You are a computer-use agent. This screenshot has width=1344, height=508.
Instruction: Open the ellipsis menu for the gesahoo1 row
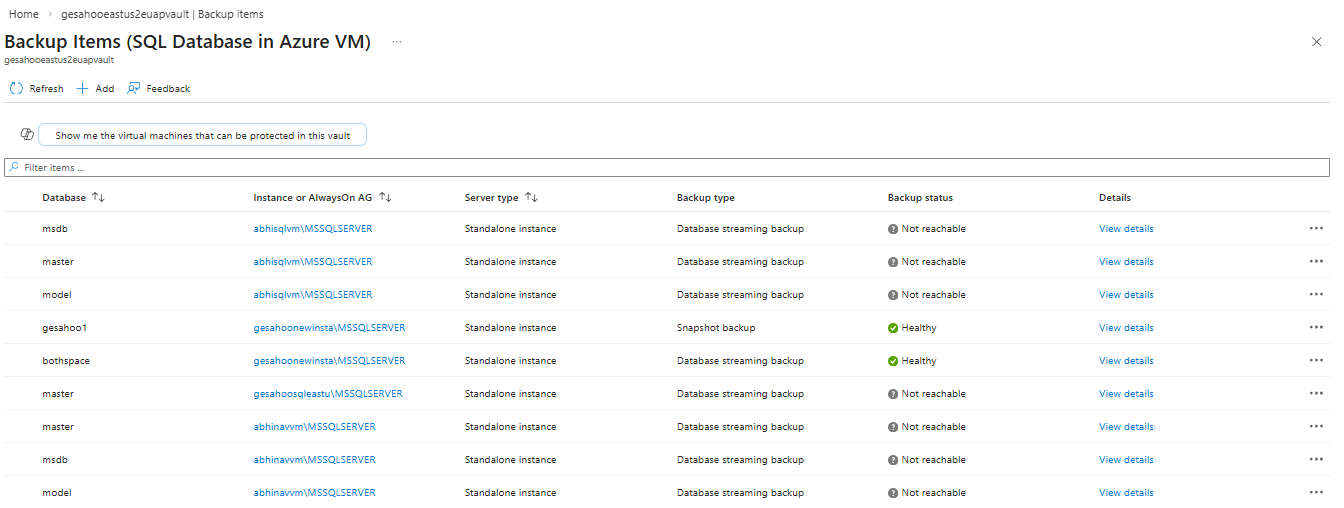tap(1316, 328)
